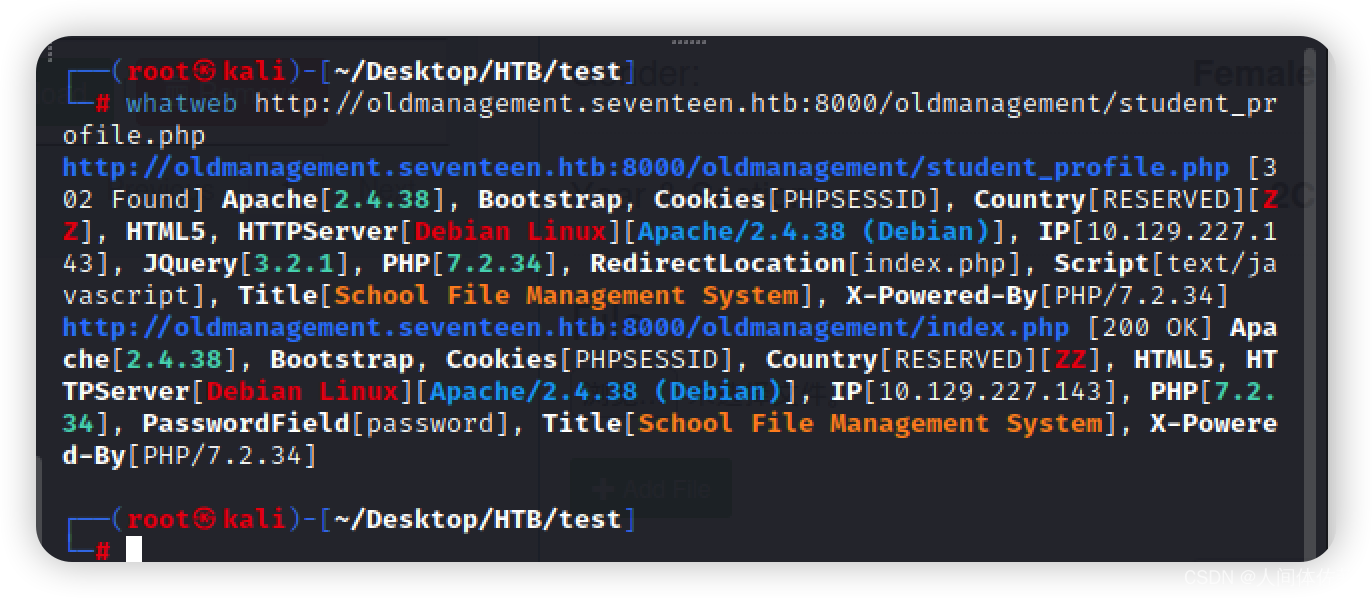Viewport: 1372px width, 598px height.
Task: Click "Script[text/ja" in the output
Action: [x=1166, y=263]
